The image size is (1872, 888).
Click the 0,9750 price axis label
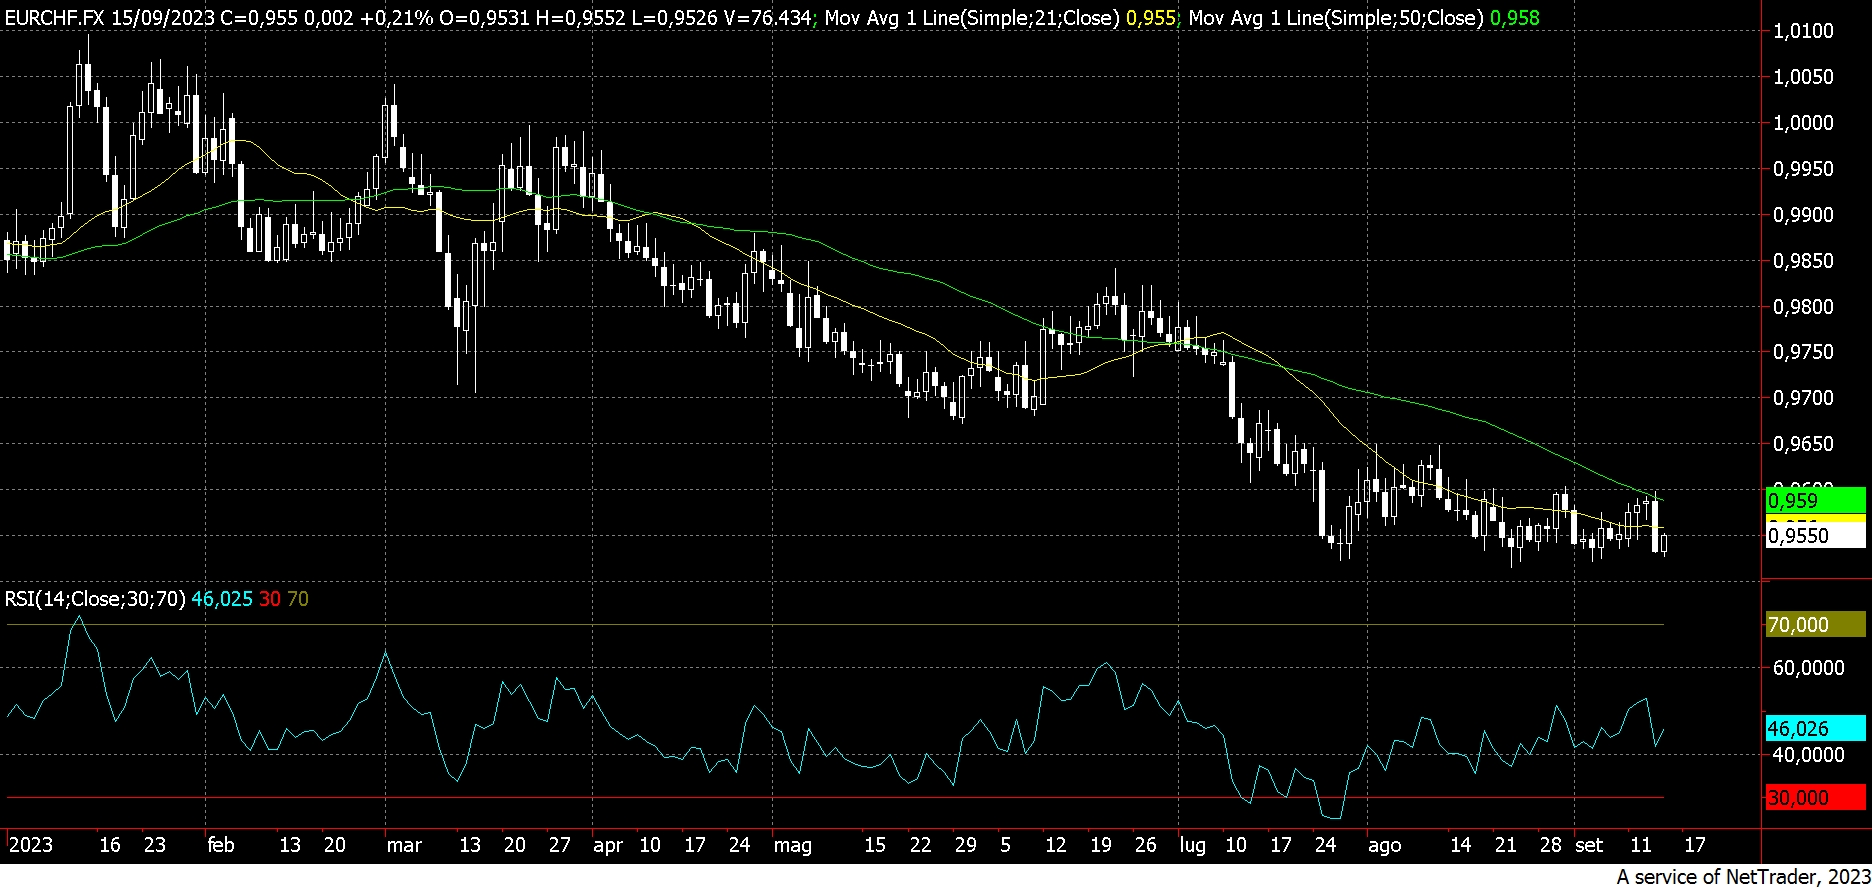(x=1803, y=352)
